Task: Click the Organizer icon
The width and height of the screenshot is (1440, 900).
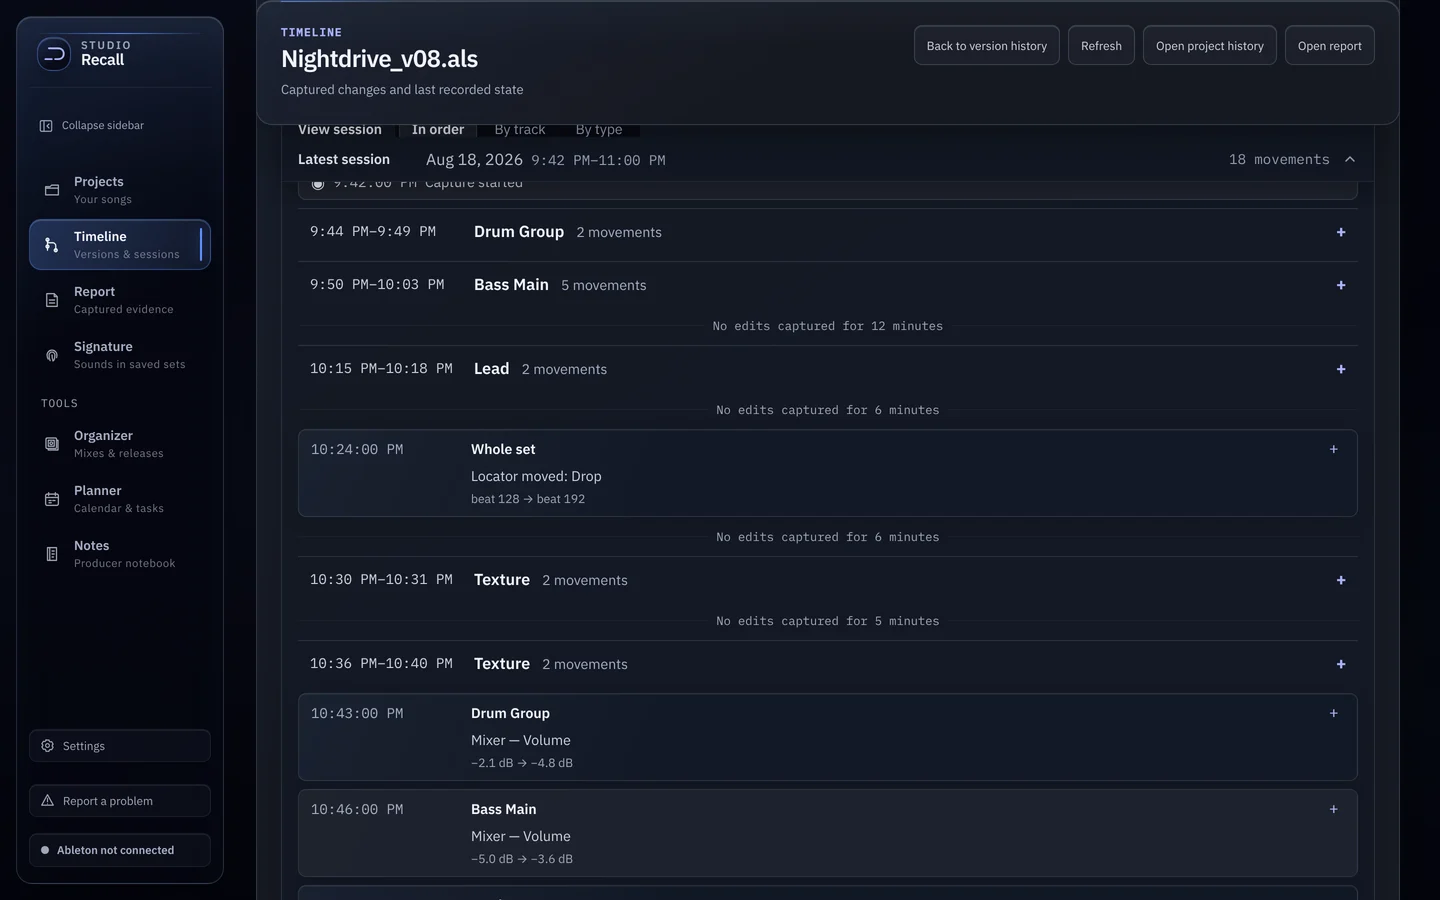Action: [x=52, y=444]
